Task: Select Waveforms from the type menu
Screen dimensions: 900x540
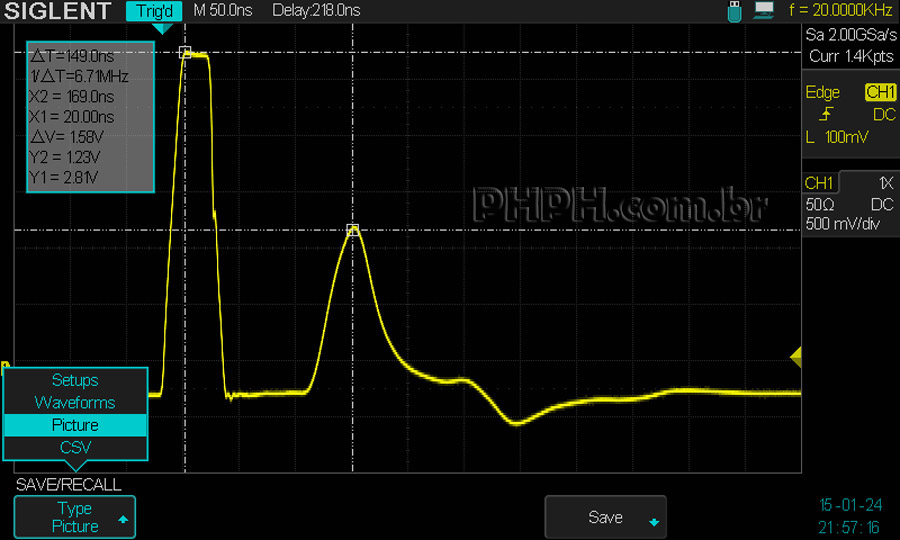Action: [x=75, y=402]
